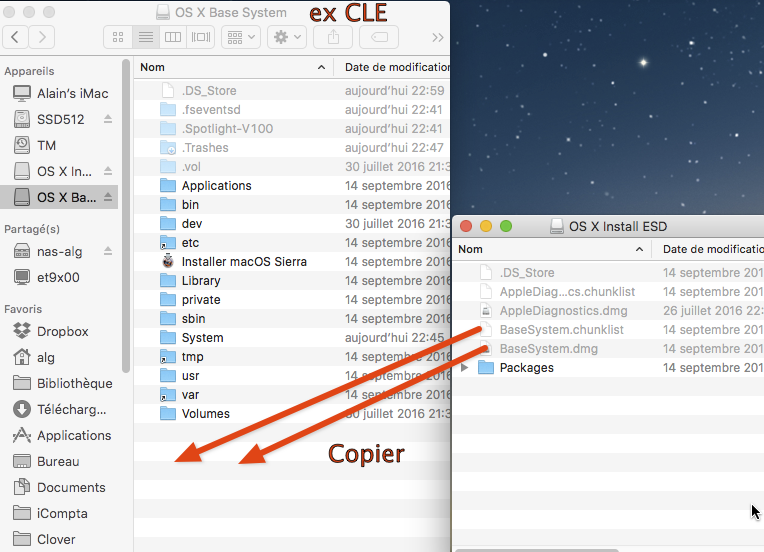Select SSD512 drive in sidebar
The image size is (764, 552).
(61, 119)
